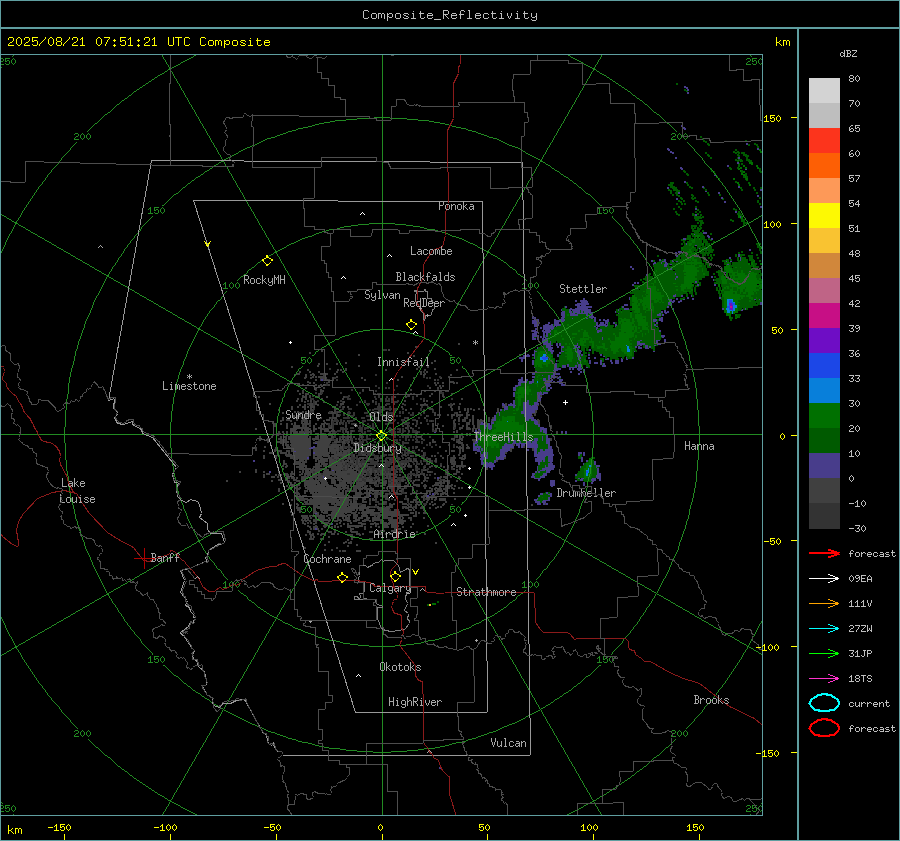Click the yellow diamond marker above Calgary
This screenshot has width=900, height=841.
pyautogui.click(x=395, y=576)
